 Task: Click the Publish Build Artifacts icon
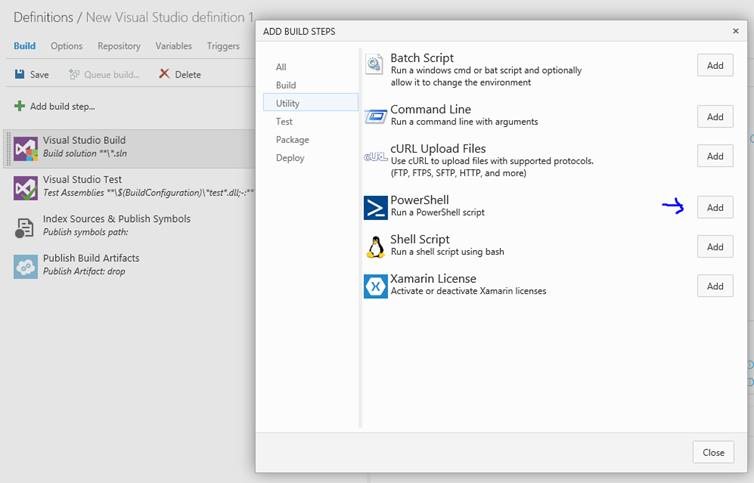coord(25,267)
